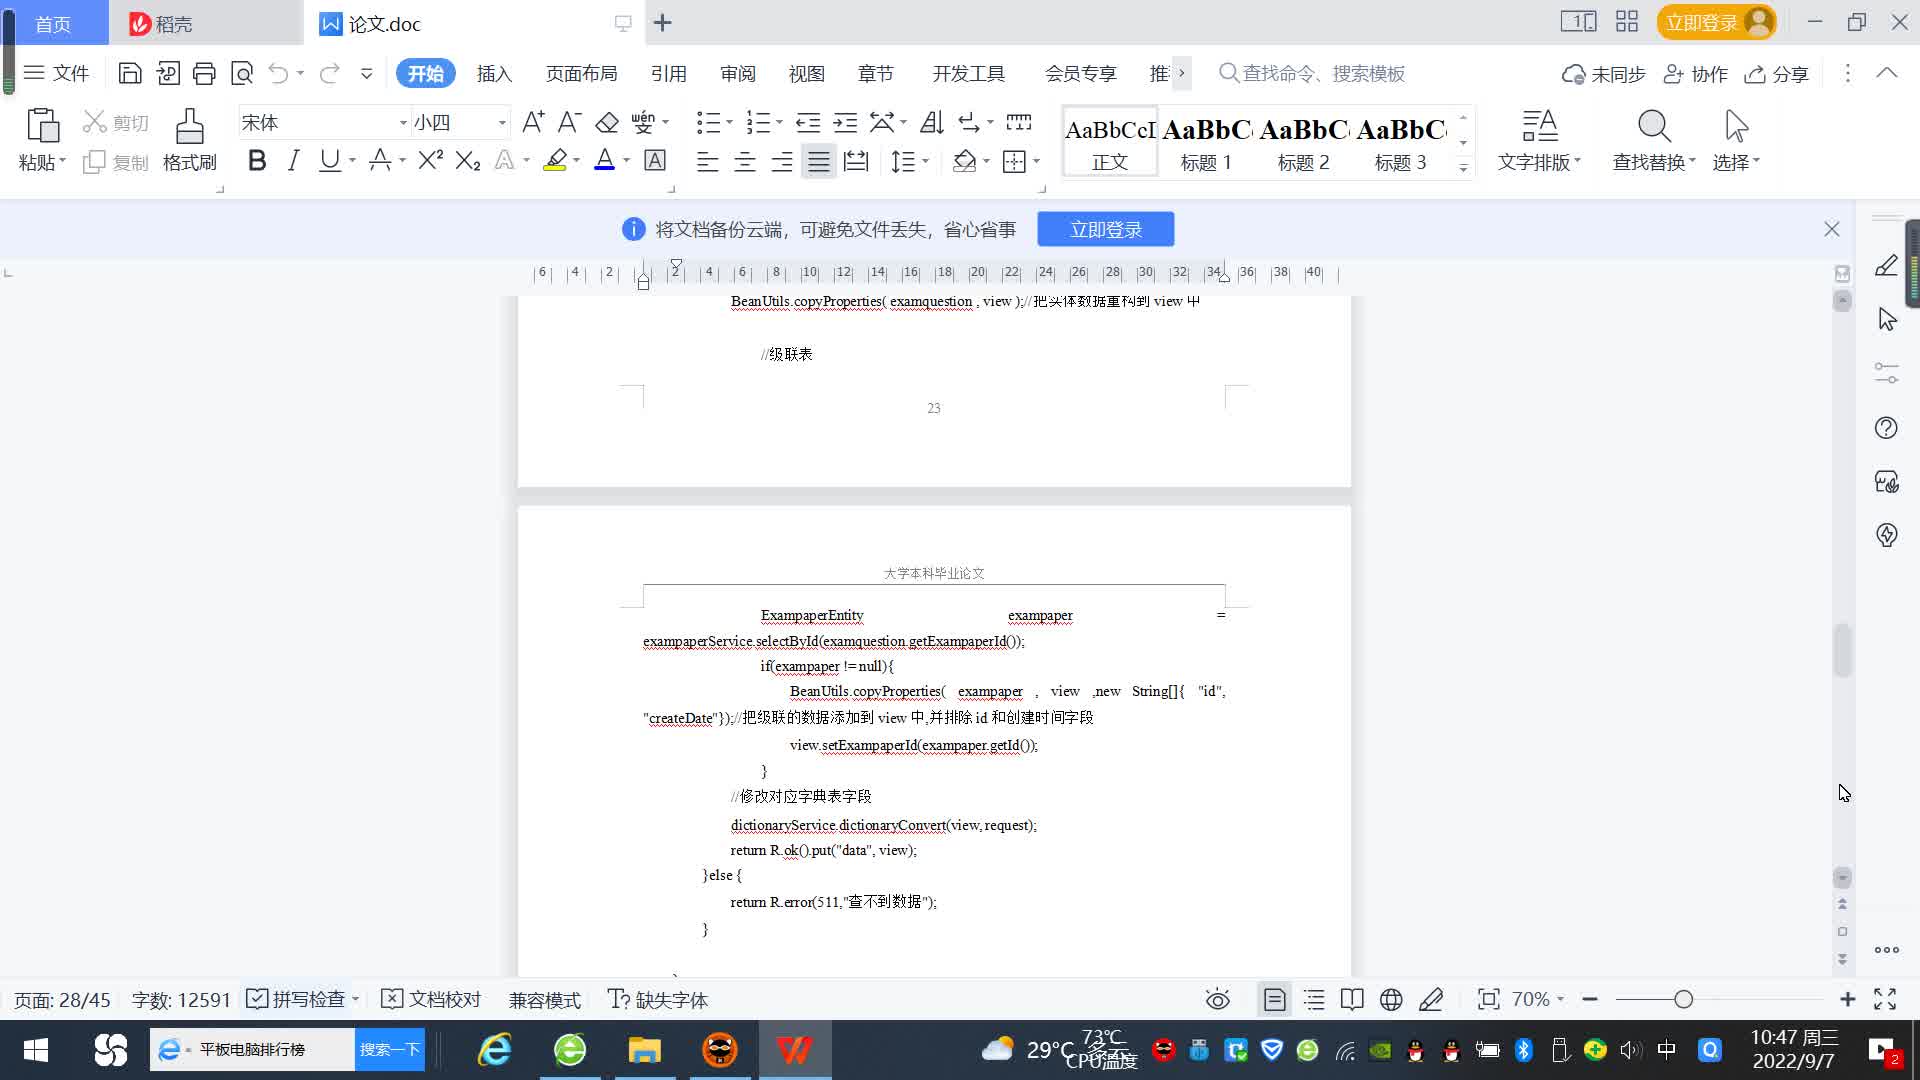Screen dimensions: 1920x1080
Task: Switch to Eye Protection mode icon in status bar
Action: pos(1217,999)
